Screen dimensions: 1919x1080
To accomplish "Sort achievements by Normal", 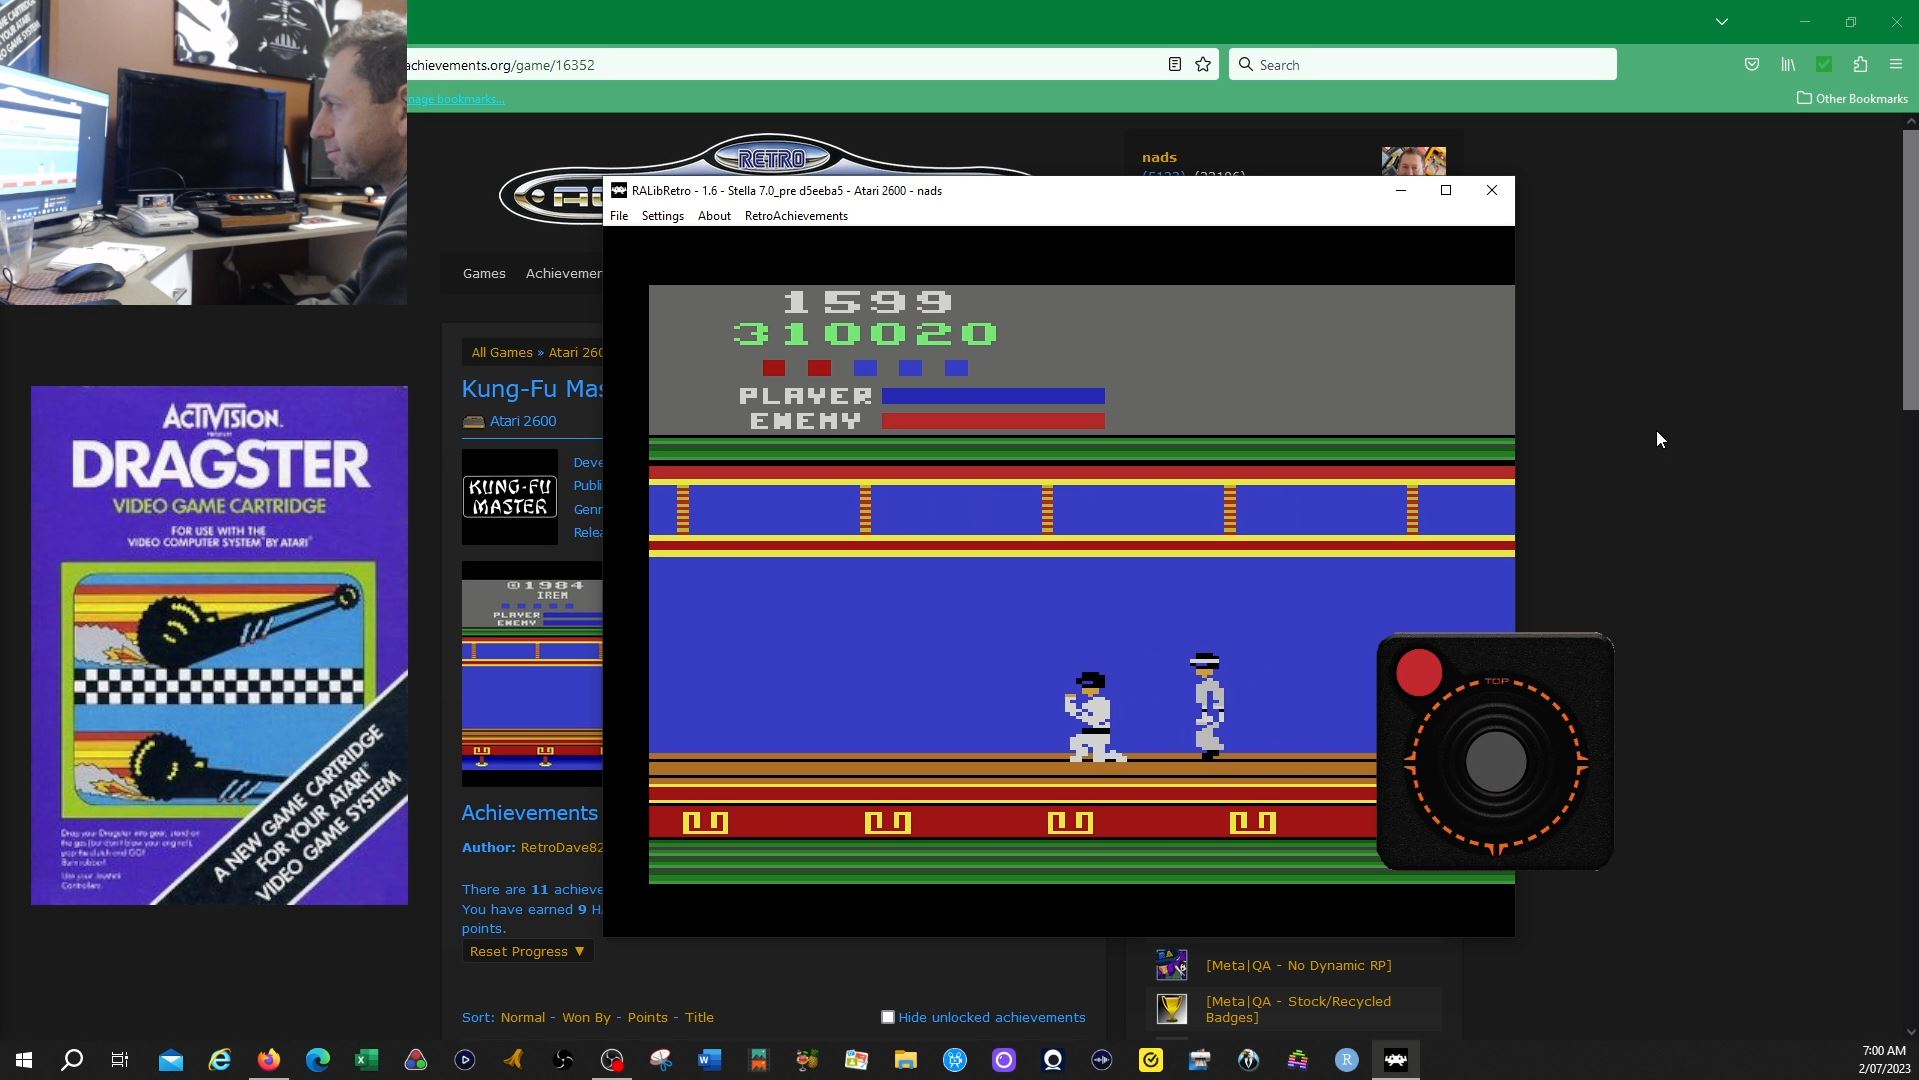I will tap(523, 1017).
